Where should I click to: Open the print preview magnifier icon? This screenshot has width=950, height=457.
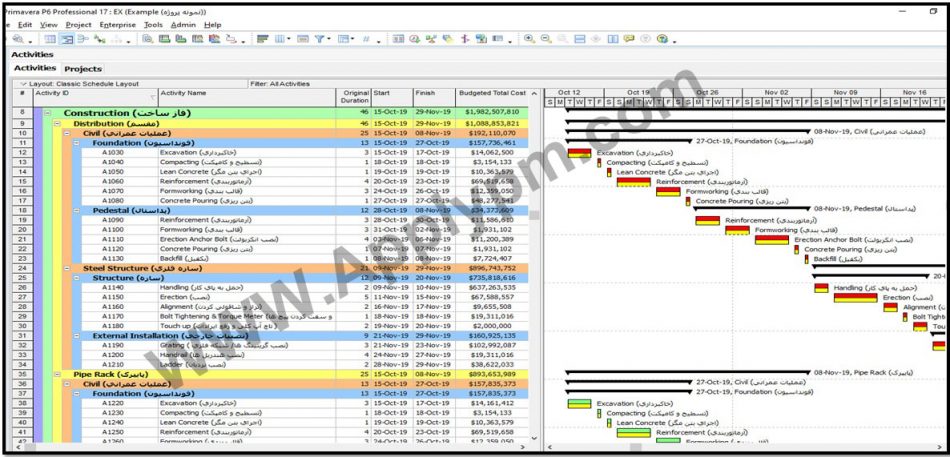(x=18, y=39)
